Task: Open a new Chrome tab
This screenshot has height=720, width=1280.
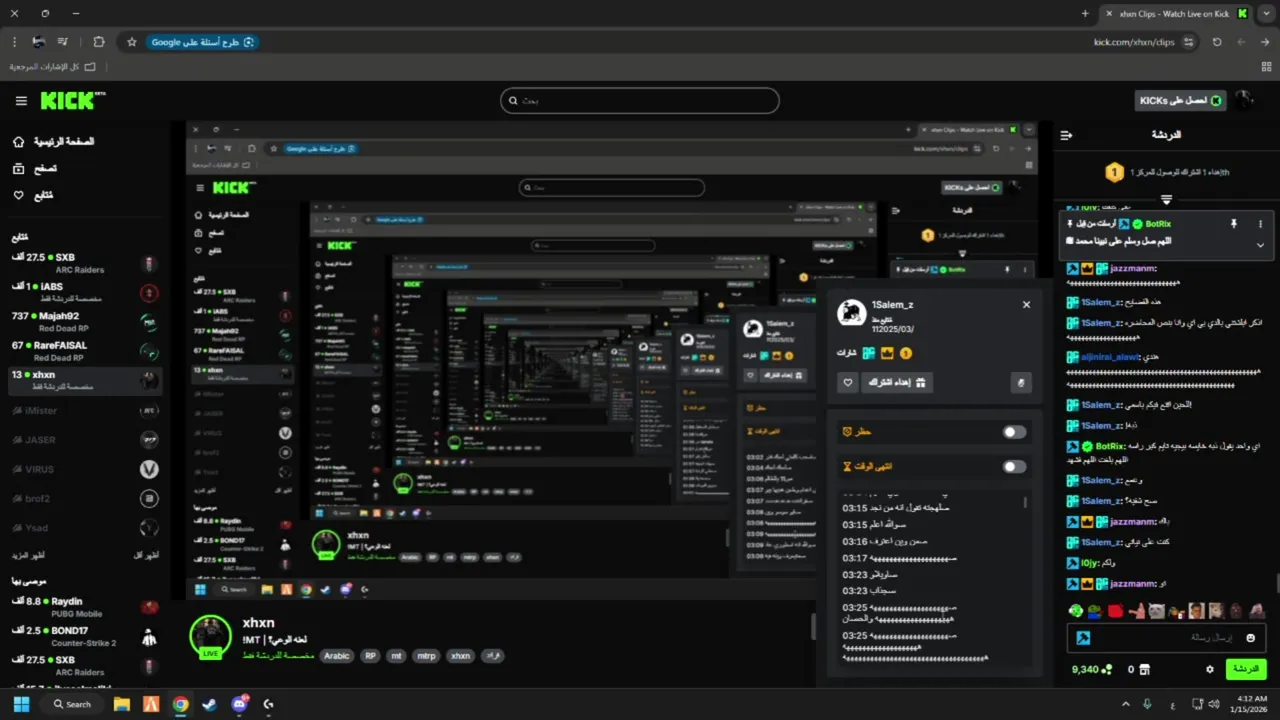Action: coord(1085,14)
